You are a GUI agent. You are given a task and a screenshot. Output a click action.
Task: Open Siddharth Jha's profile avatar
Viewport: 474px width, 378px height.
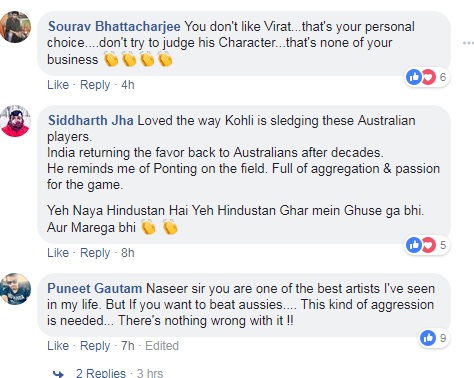pos(15,121)
